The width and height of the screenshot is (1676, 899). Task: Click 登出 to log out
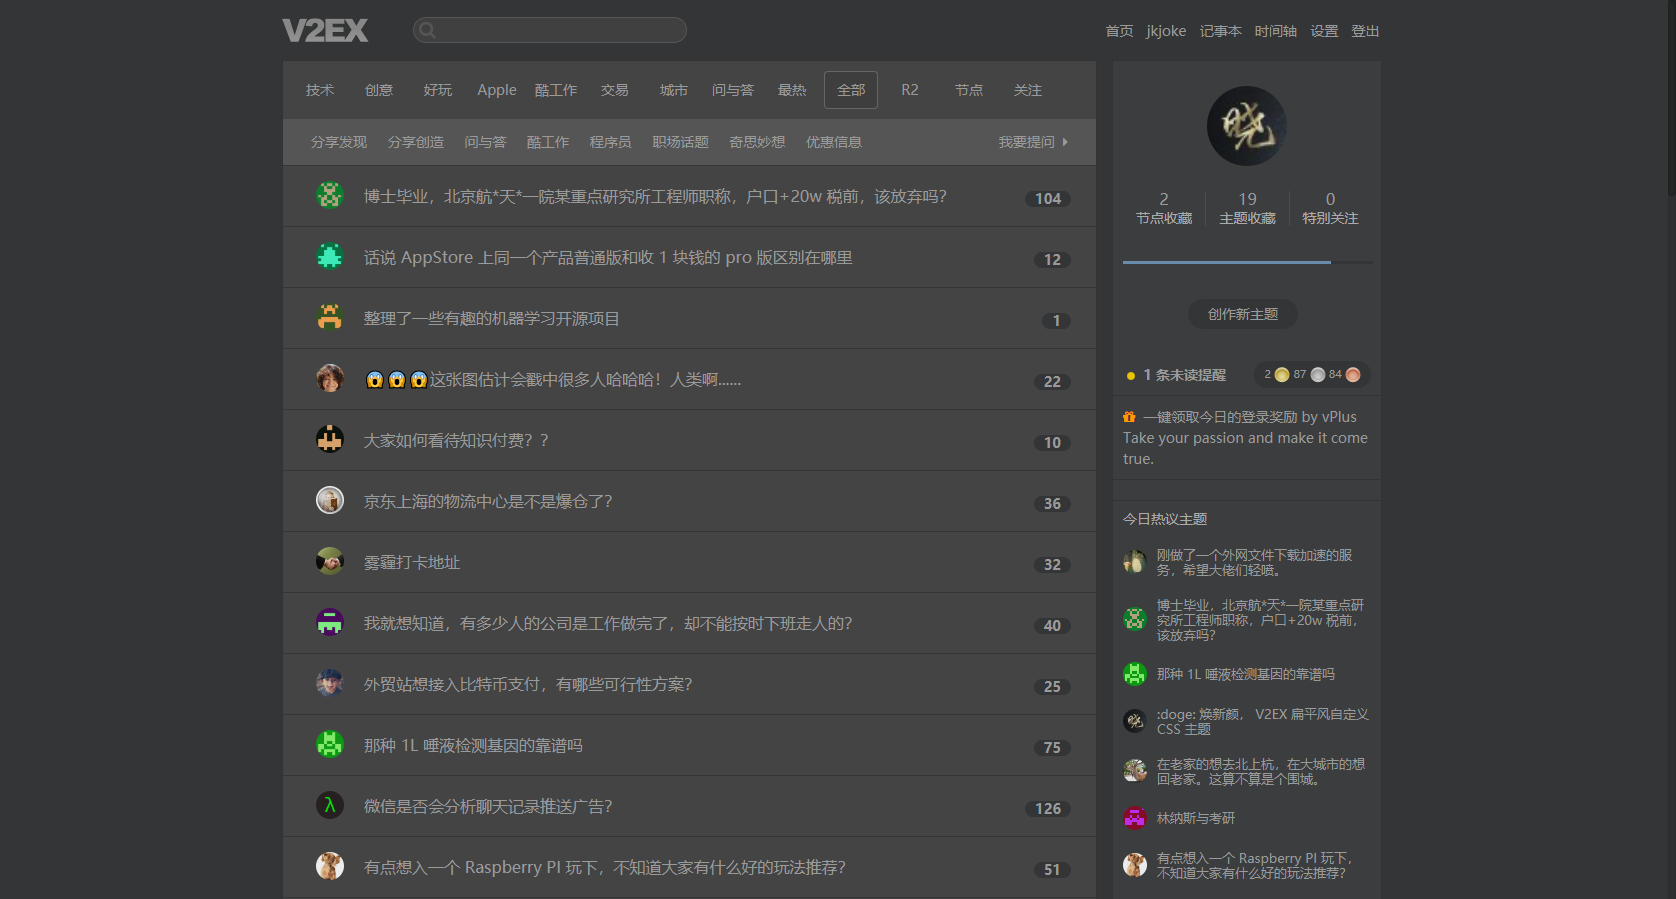[1365, 31]
